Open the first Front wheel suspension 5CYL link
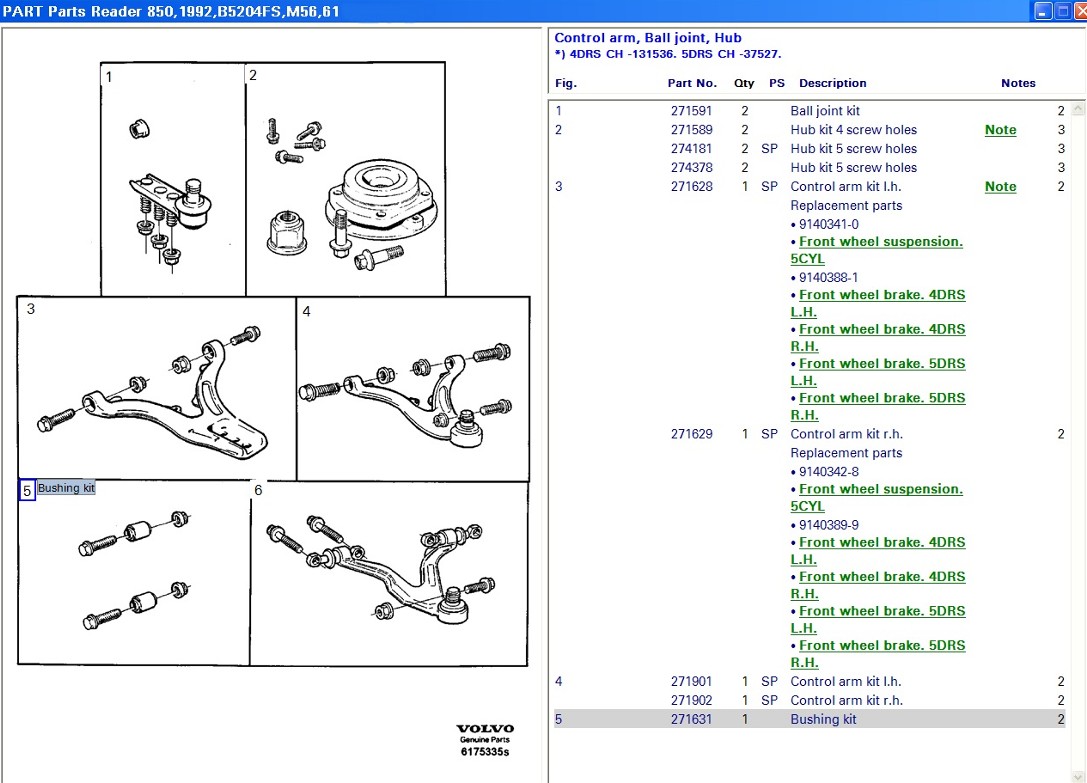The height and width of the screenshot is (783, 1087). (880, 242)
